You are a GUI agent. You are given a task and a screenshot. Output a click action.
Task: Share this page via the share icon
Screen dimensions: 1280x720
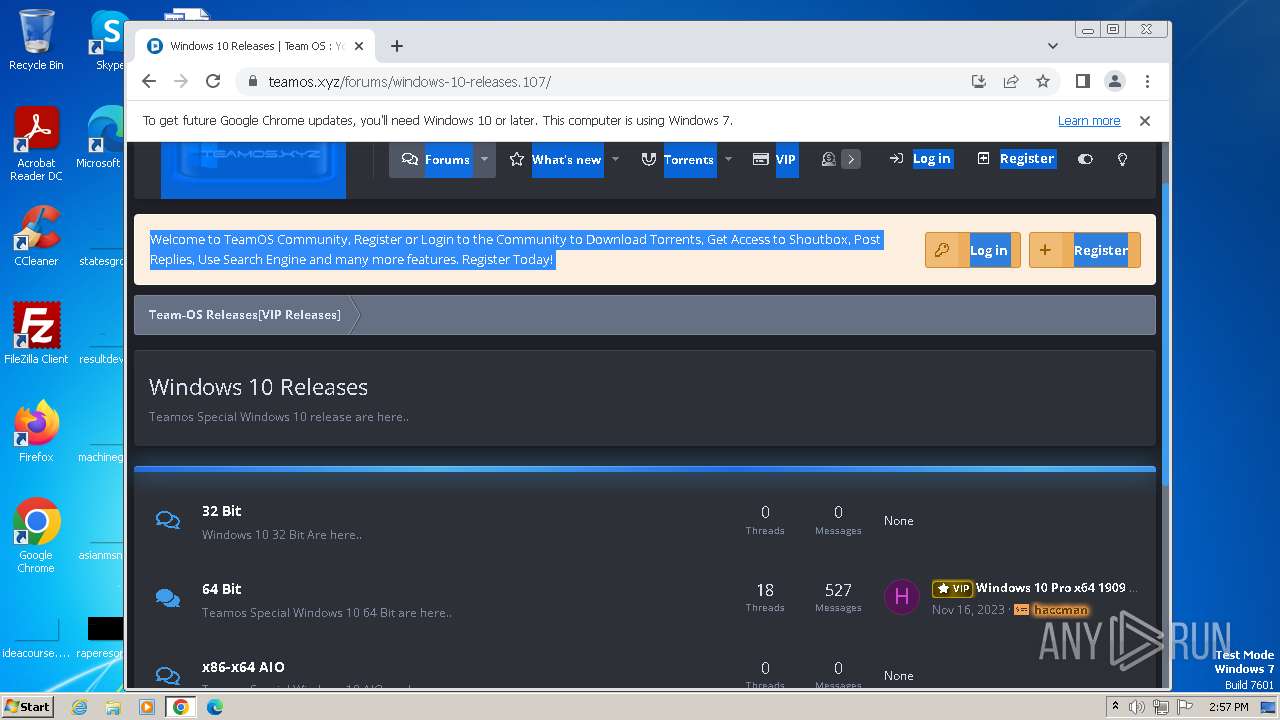1011,81
